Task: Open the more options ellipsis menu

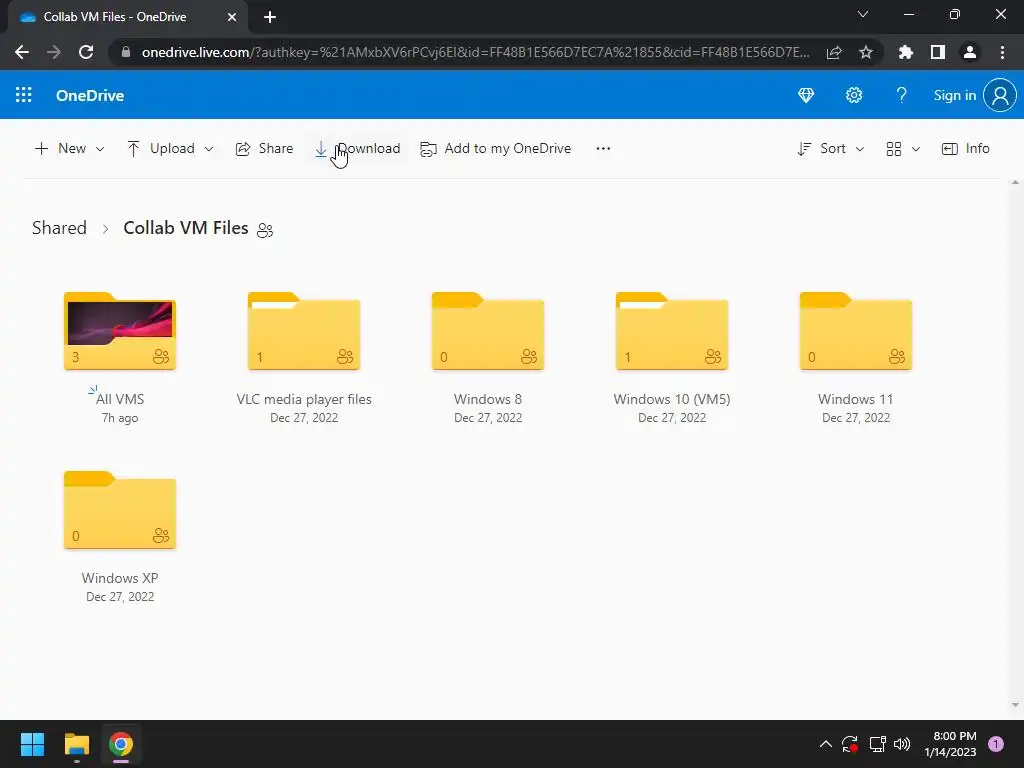Action: click(603, 148)
